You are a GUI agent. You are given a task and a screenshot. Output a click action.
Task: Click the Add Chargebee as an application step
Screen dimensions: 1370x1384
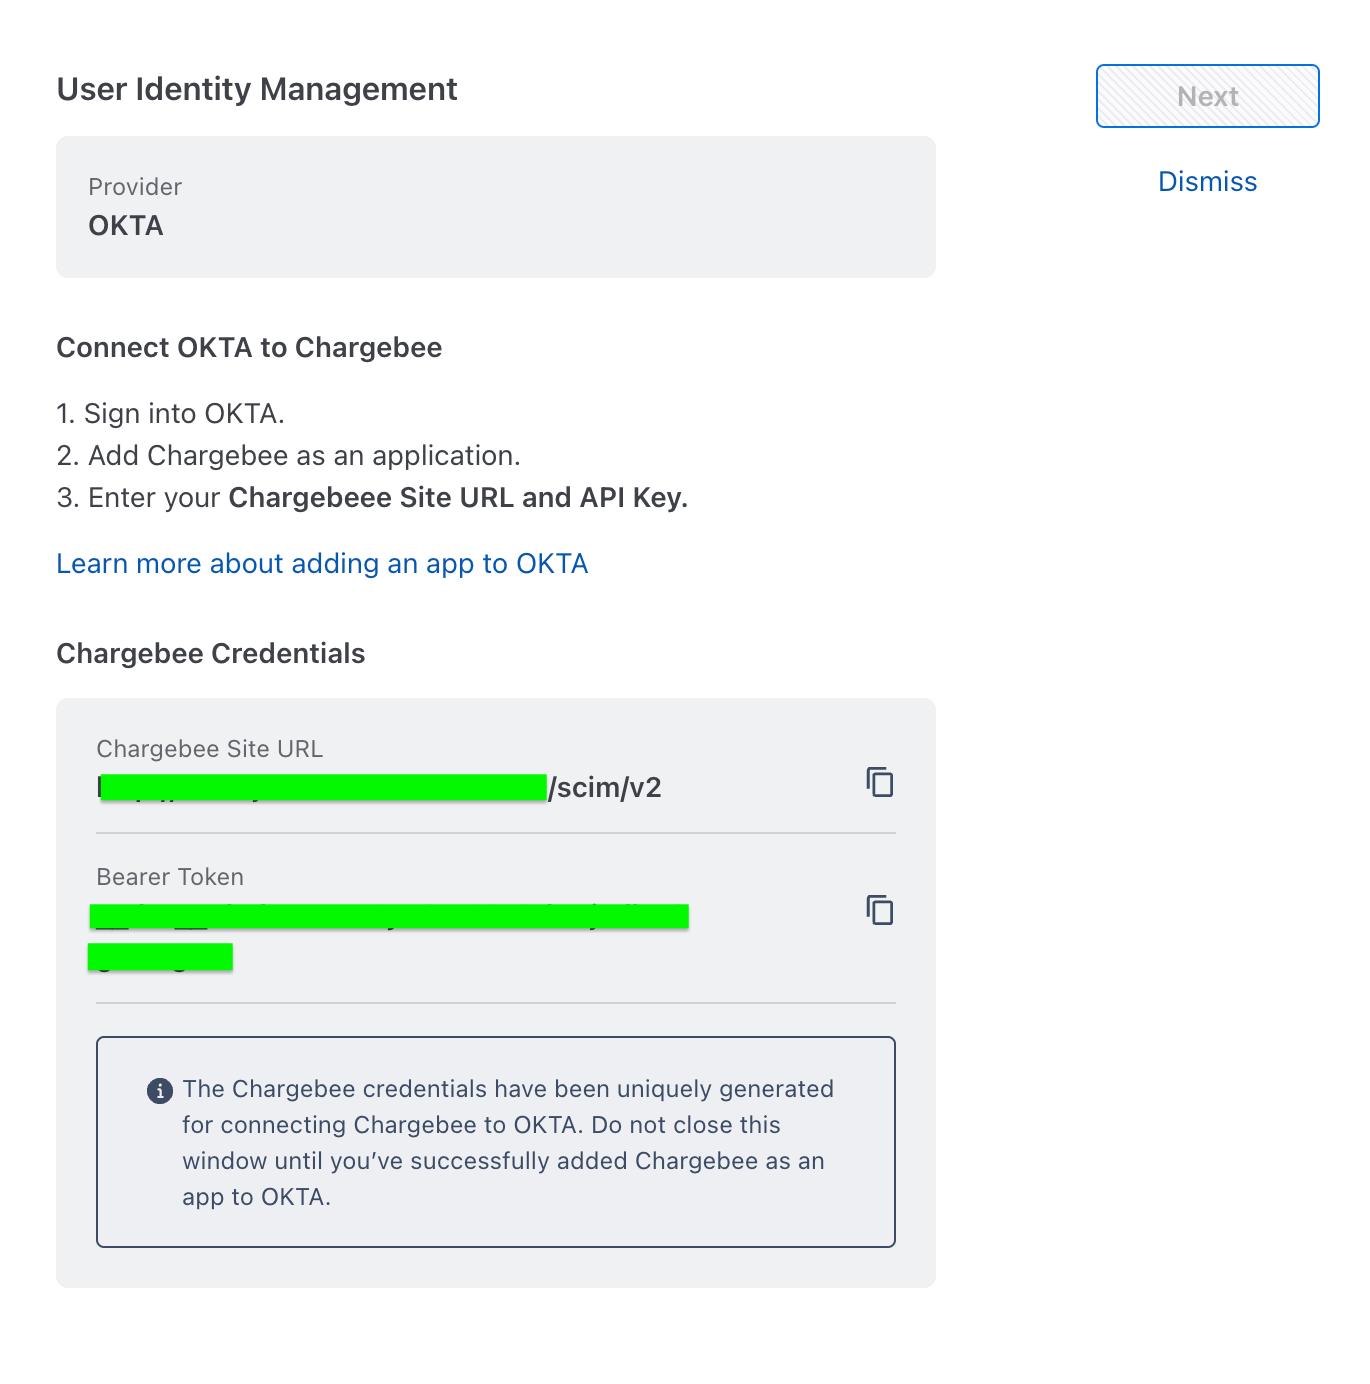[x=289, y=456]
